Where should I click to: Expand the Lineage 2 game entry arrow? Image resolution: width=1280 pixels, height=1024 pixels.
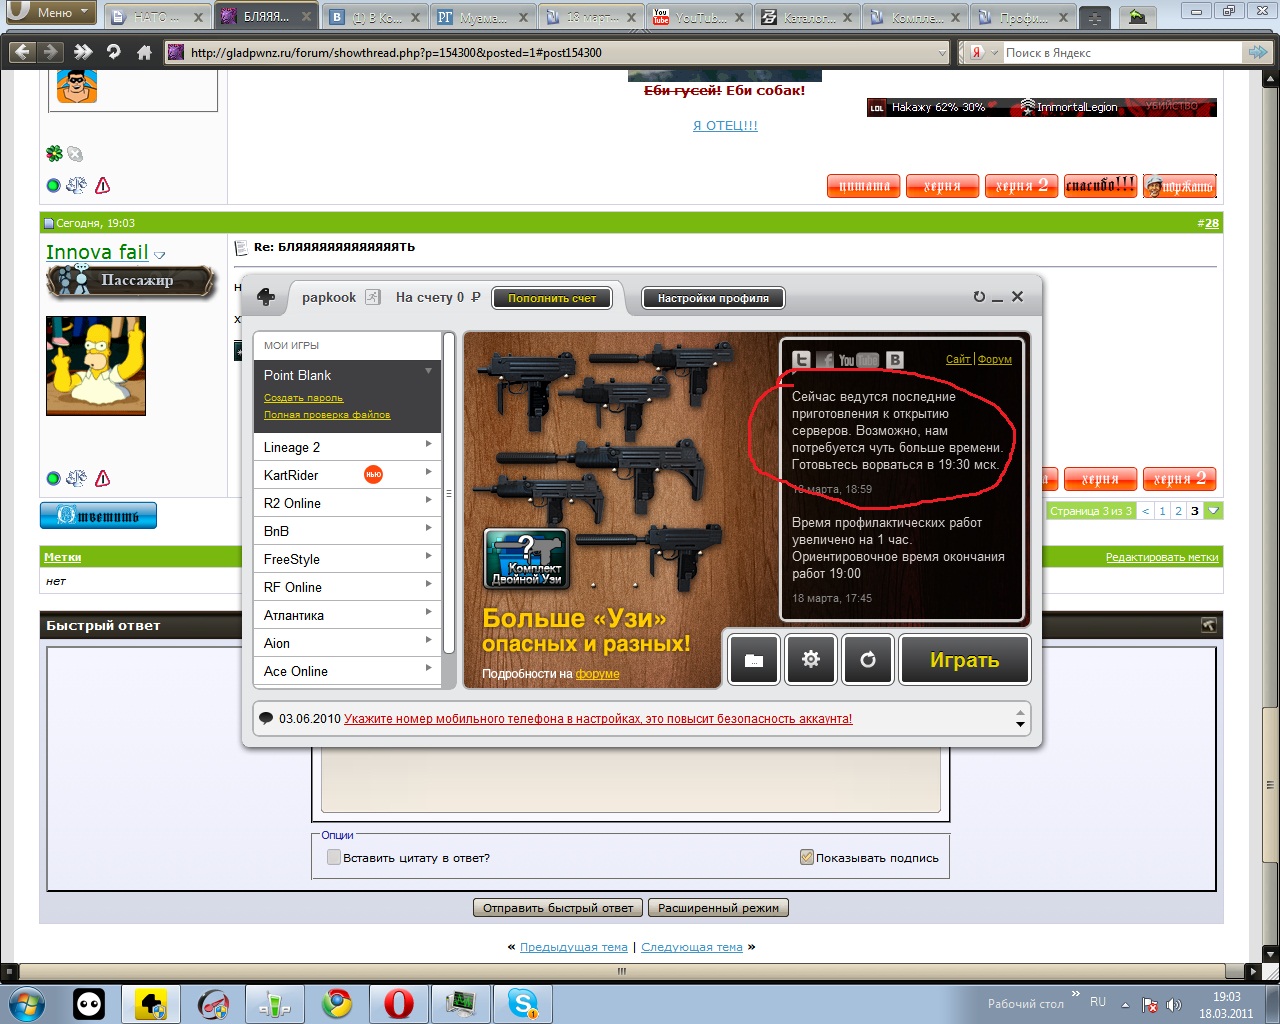(x=429, y=443)
